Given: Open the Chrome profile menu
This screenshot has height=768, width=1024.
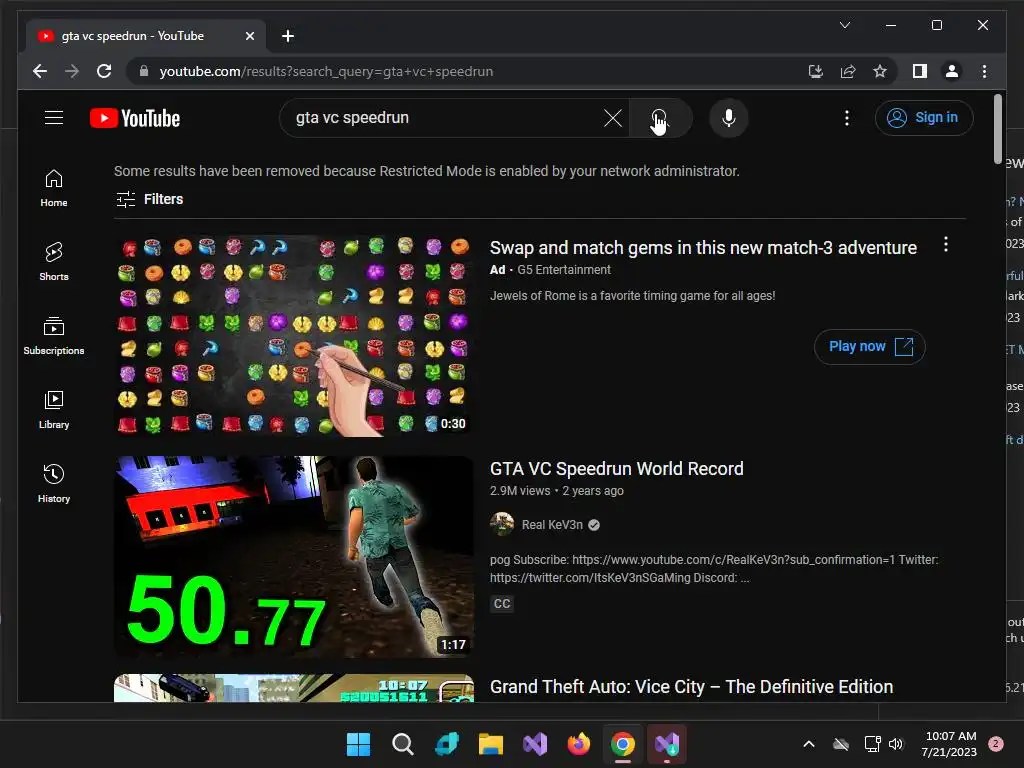Looking at the screenshot, I should click(952, 71).
